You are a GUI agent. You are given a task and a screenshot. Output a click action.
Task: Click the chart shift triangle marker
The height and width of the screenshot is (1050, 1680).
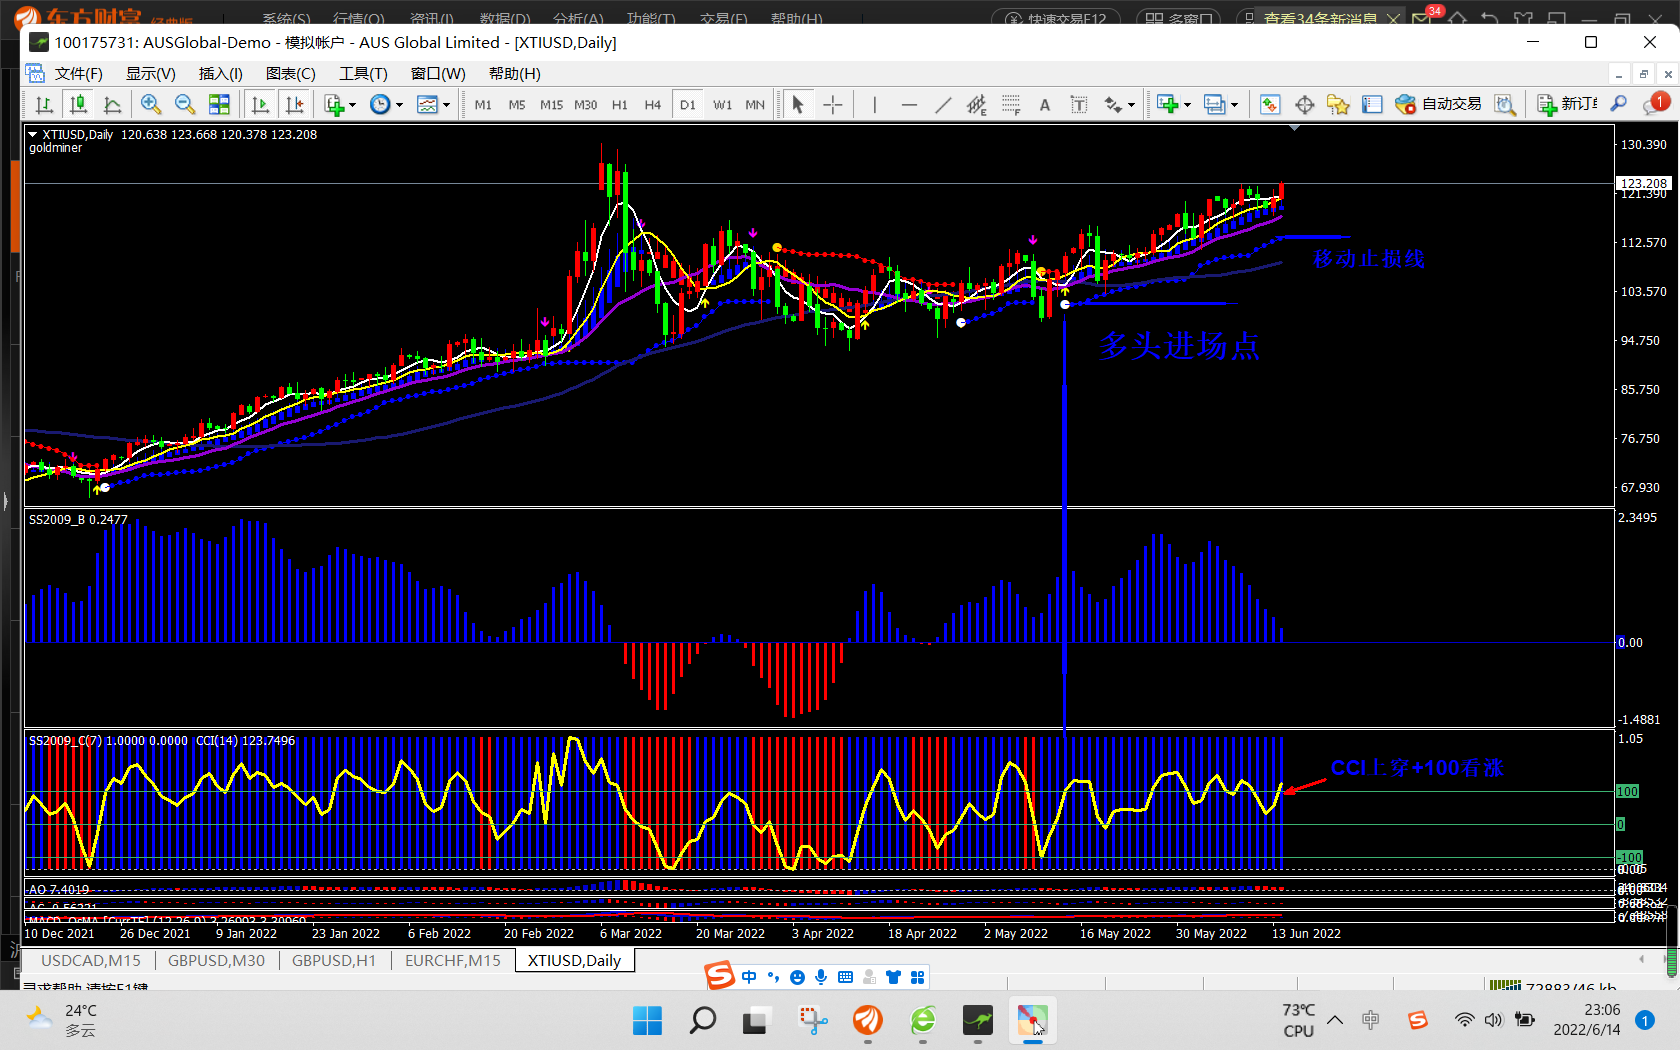[1295, 128]
